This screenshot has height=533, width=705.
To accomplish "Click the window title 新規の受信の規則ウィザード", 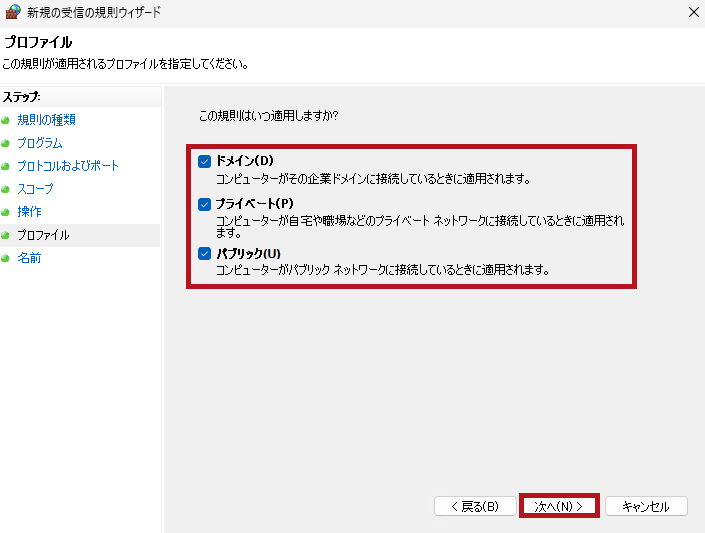I will 94,12.
